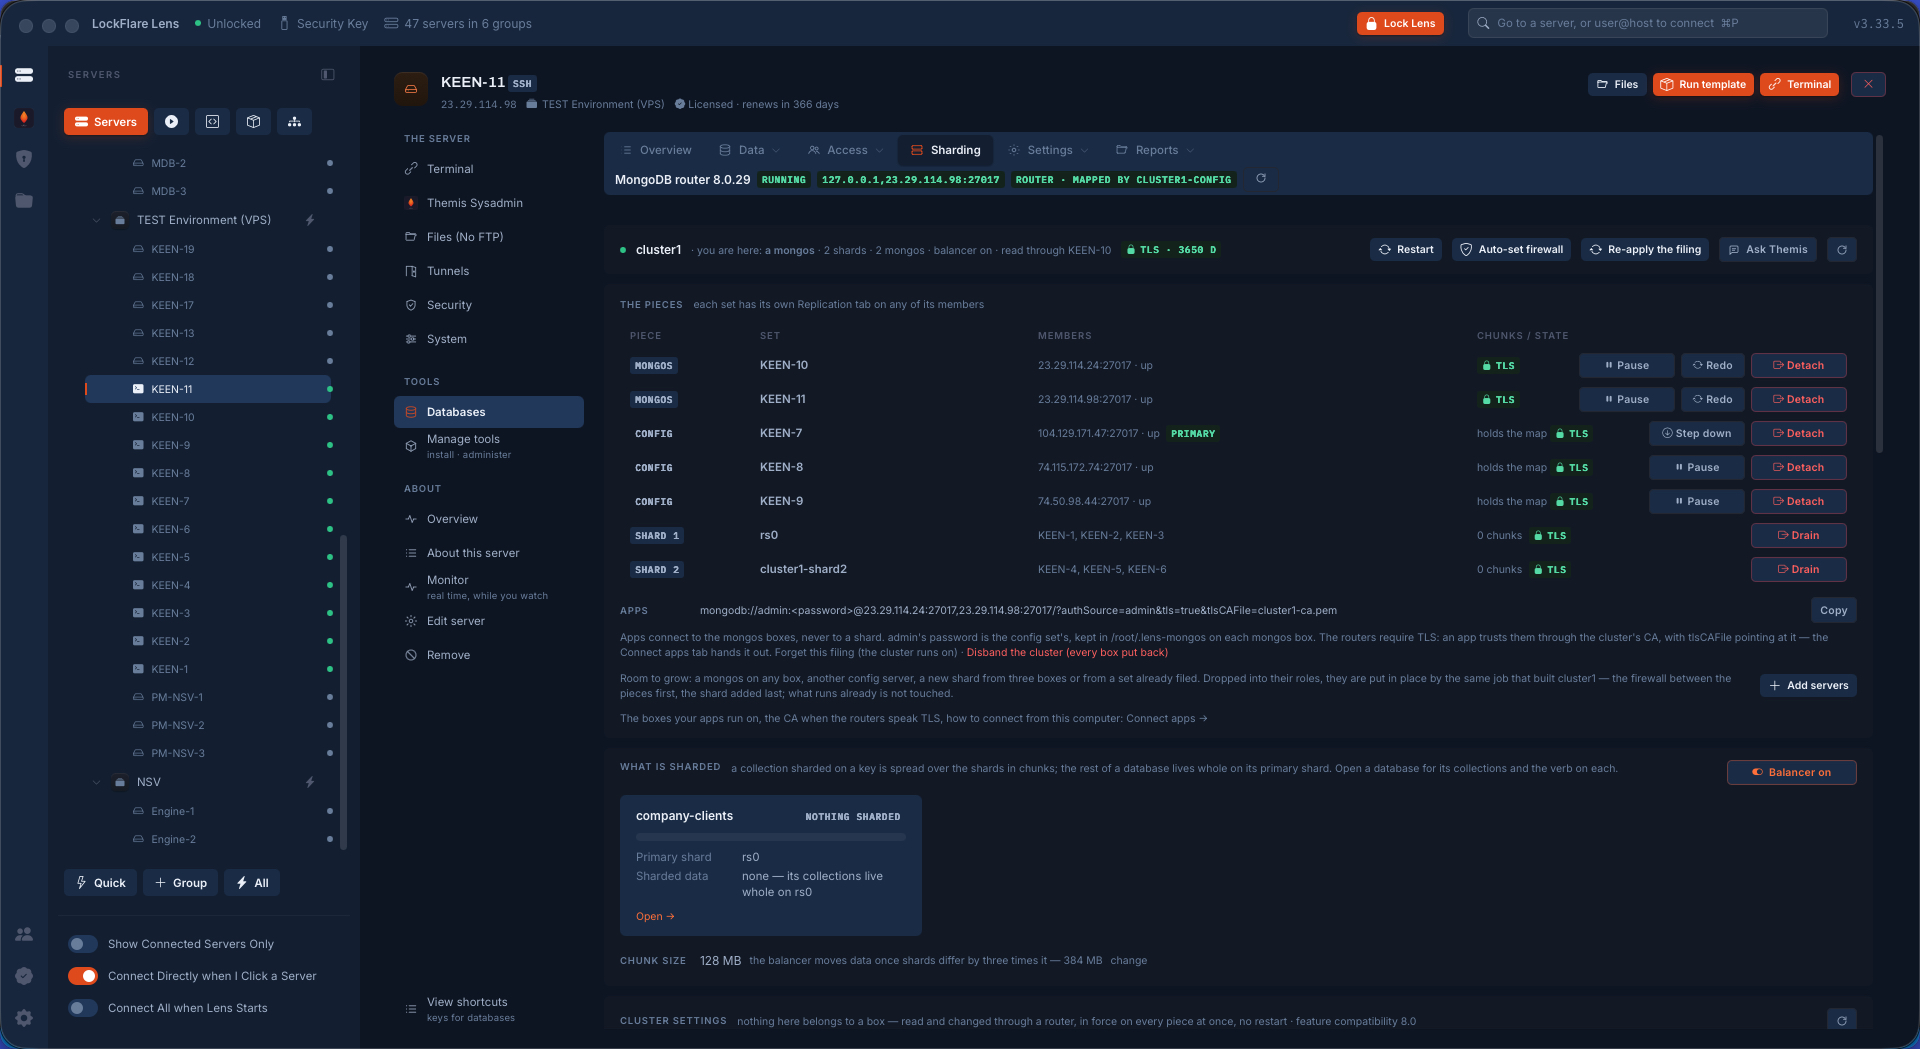The image size is (1920, 1049).
Task: Open the settings gear in the left rail
Action: (x=24, y=1018)
